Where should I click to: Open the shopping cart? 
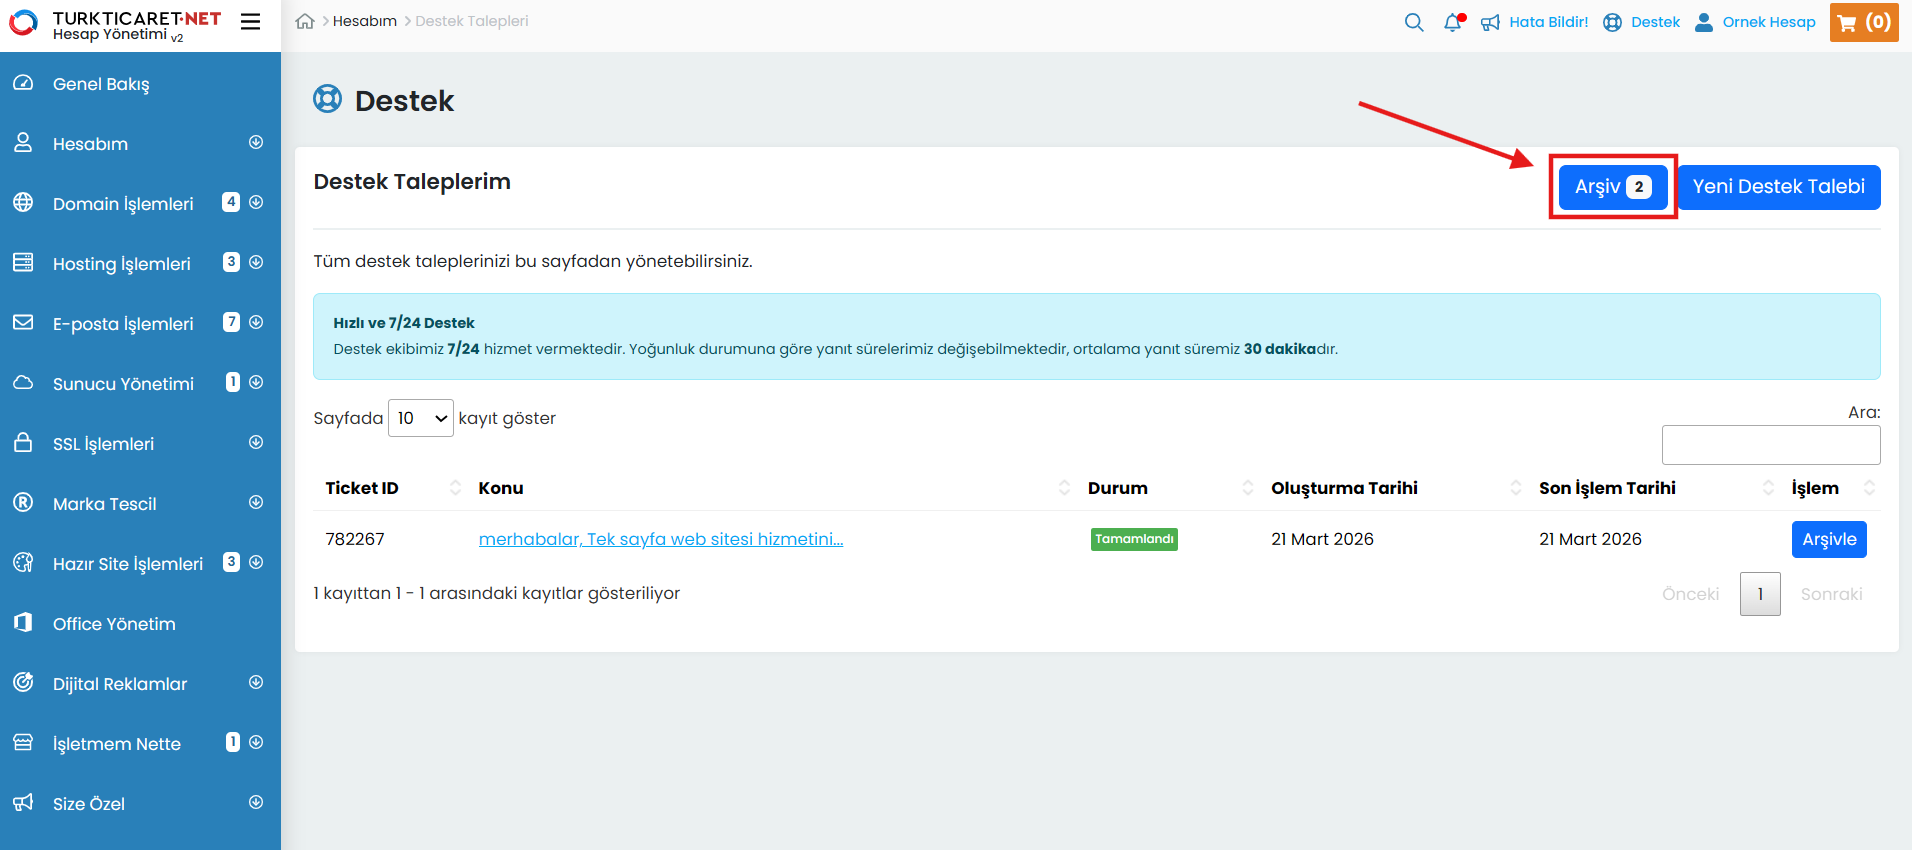point(1863,22)
